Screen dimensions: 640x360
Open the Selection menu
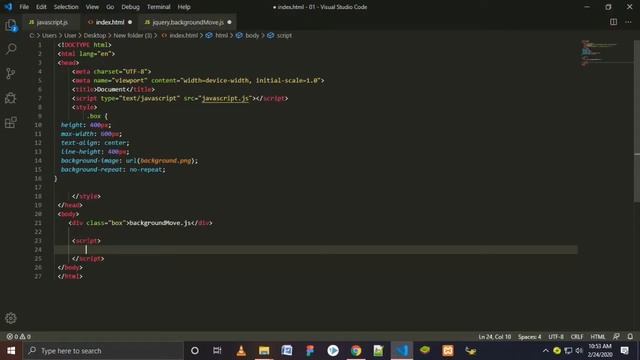coord(66,7)
